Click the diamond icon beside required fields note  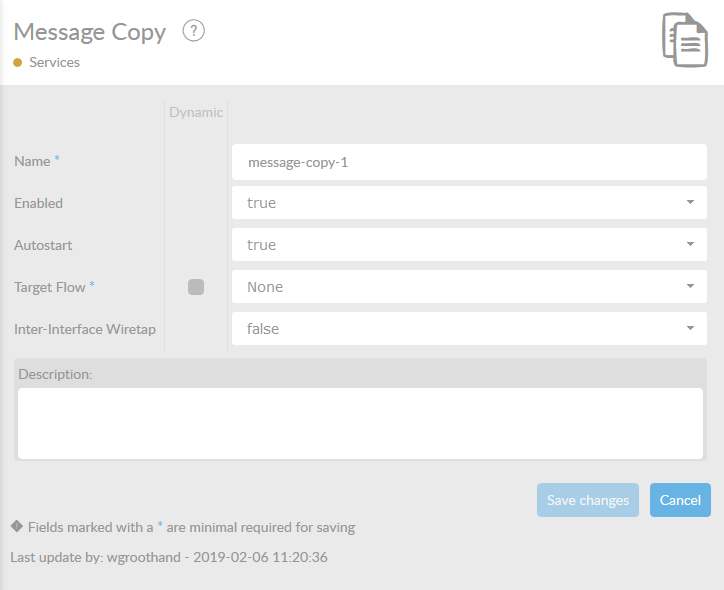point(16,526)
